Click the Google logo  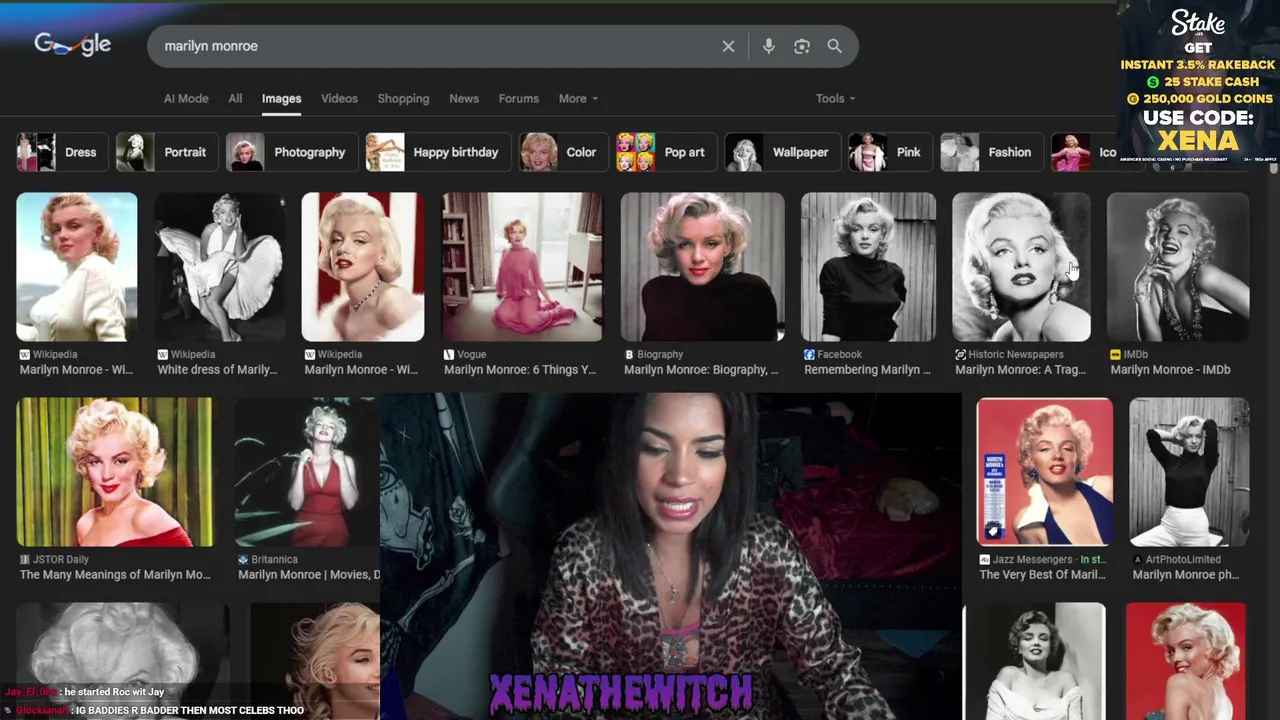point(72,45)
